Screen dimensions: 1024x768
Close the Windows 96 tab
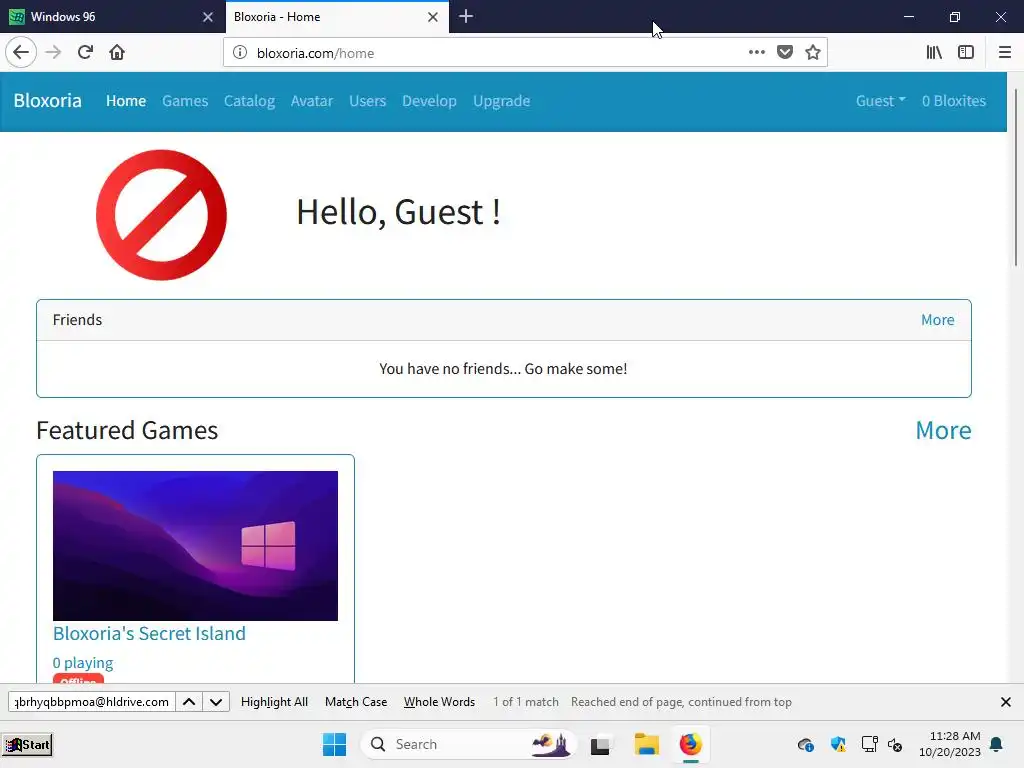208,17
